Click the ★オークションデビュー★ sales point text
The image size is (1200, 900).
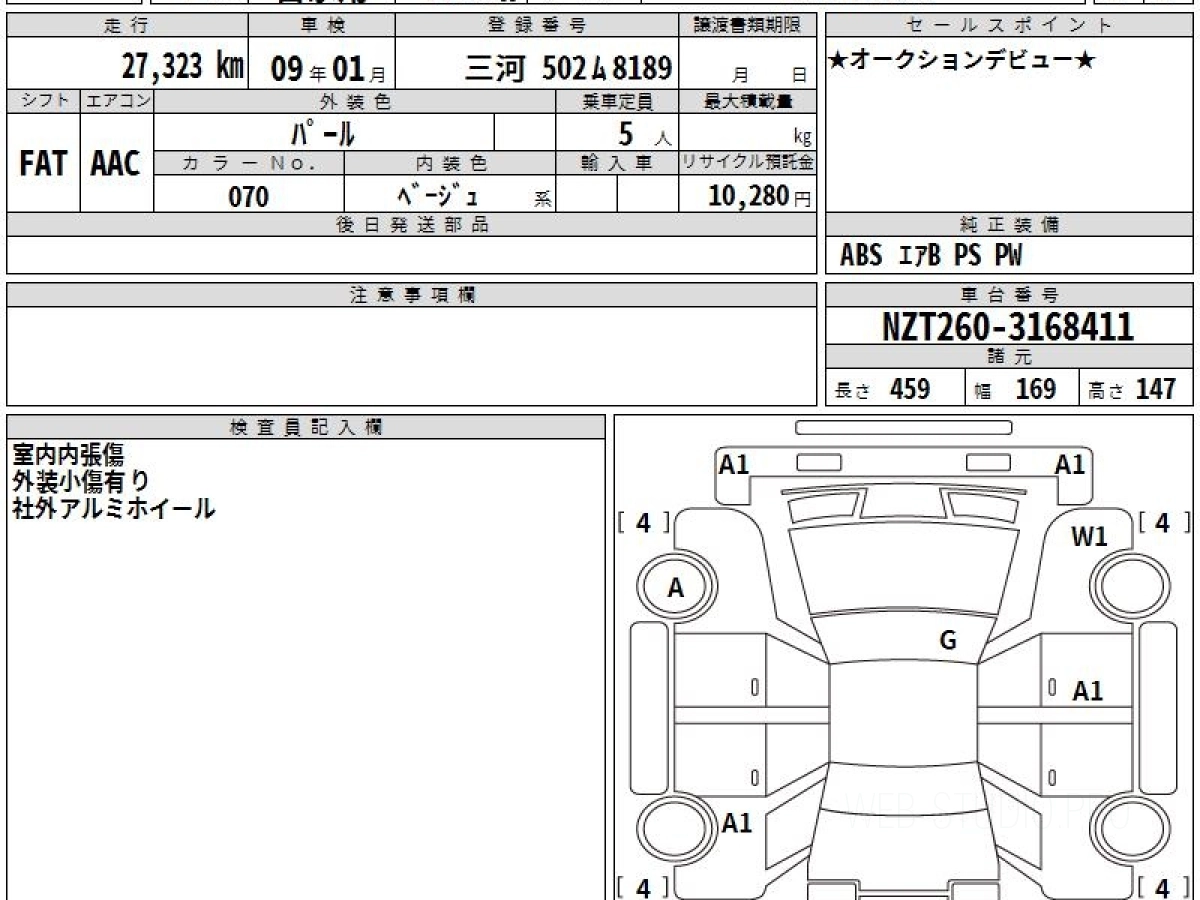(x=962, y=61)
